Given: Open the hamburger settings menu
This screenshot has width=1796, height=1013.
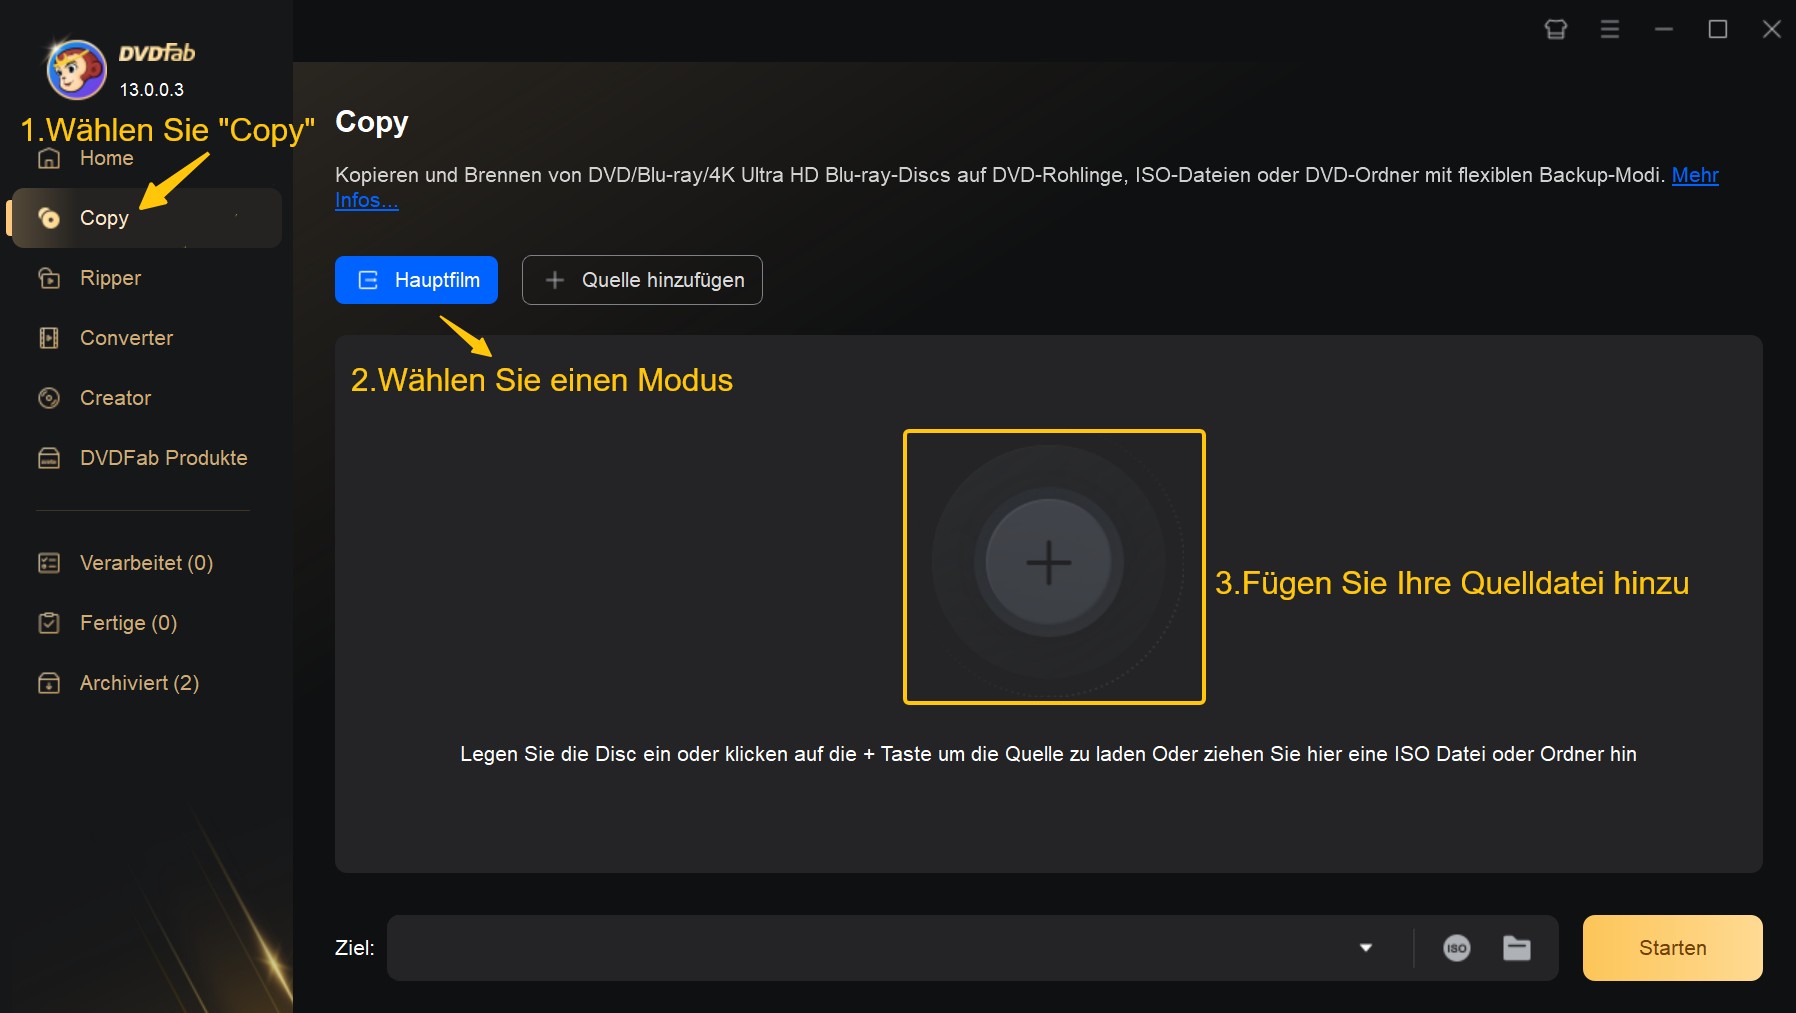Looking at the screenshot, I should click(x=1610, y=30).
